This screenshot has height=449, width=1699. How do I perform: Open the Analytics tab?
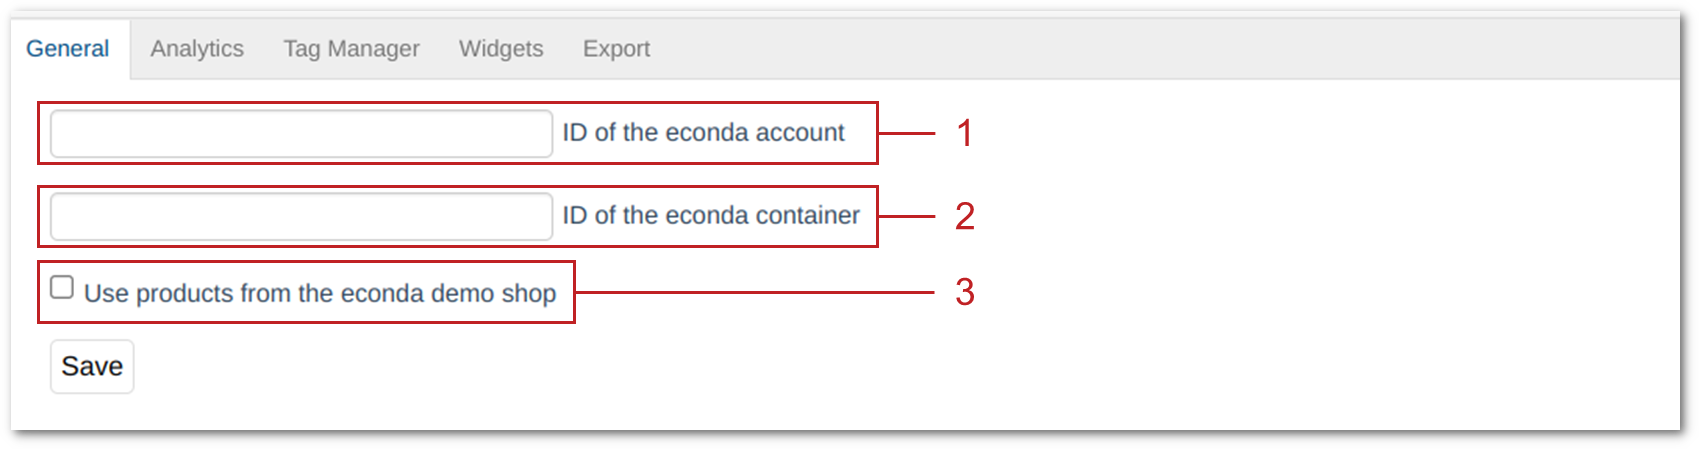(x=197, y=49)
